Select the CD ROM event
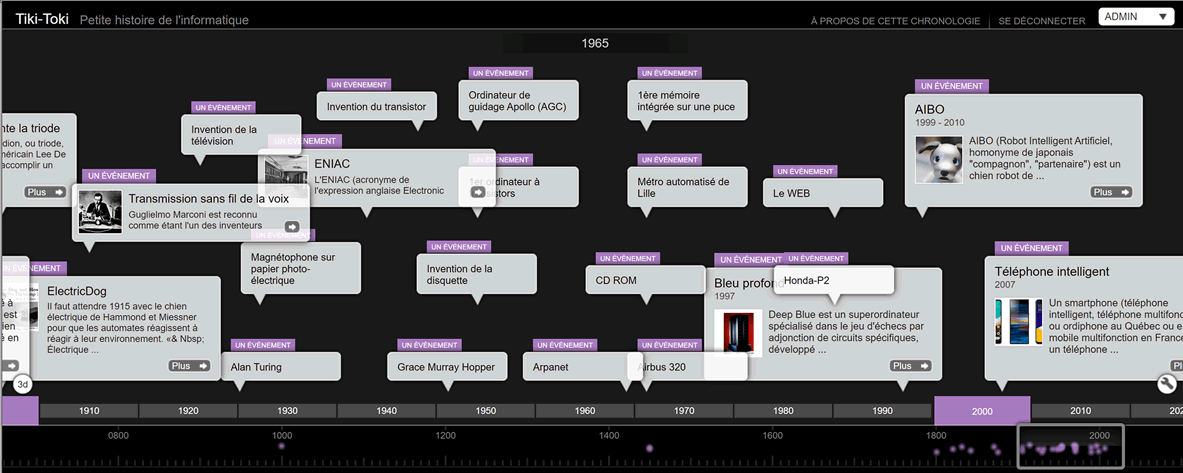This screenshot has height=473, width=1183. (x=646, y=280)
